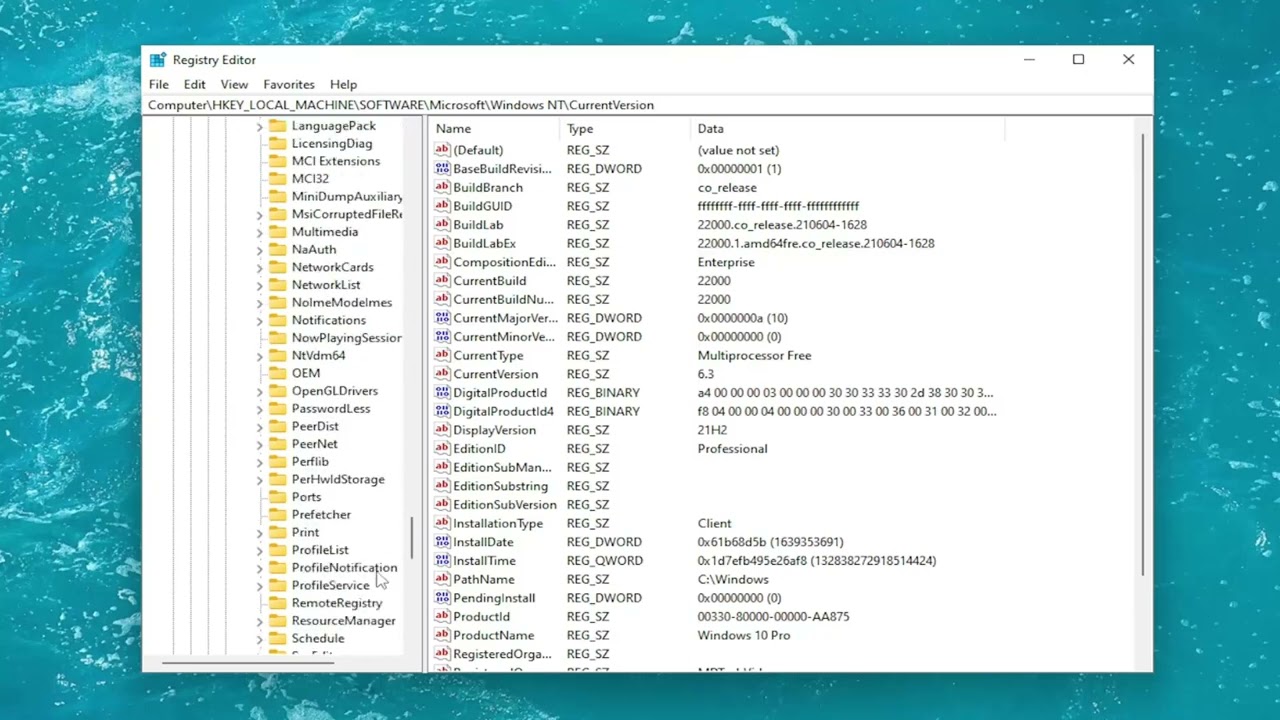
Task: Click the 'Windows 10 Pro' data cell
Action: point(743,635)
